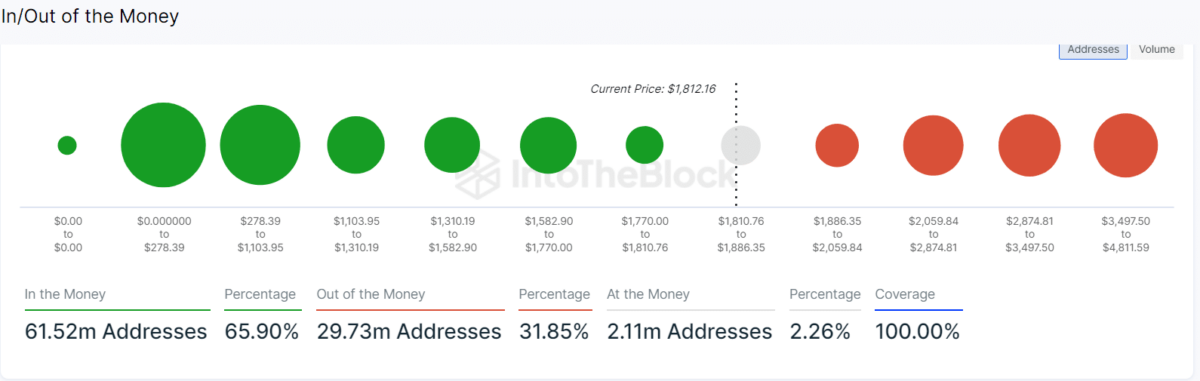Select green bubble for $278.39 to $1,103.95

click(x=260, y=145)
